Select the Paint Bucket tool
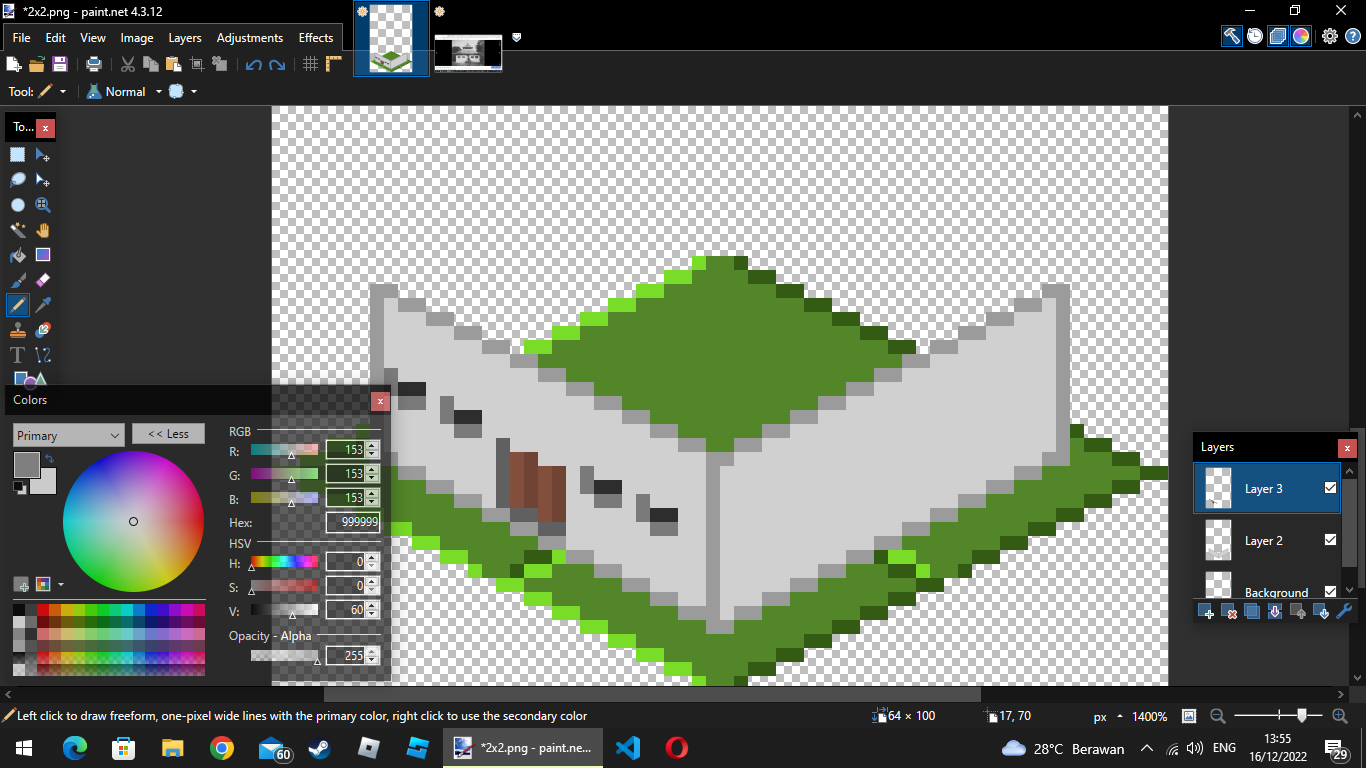This screenshot has width=1366, height=768. tap(18, 255)
